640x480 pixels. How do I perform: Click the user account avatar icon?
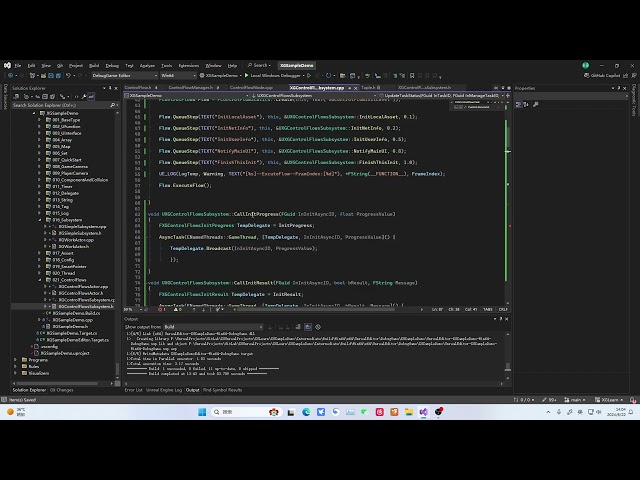(586, 65)
